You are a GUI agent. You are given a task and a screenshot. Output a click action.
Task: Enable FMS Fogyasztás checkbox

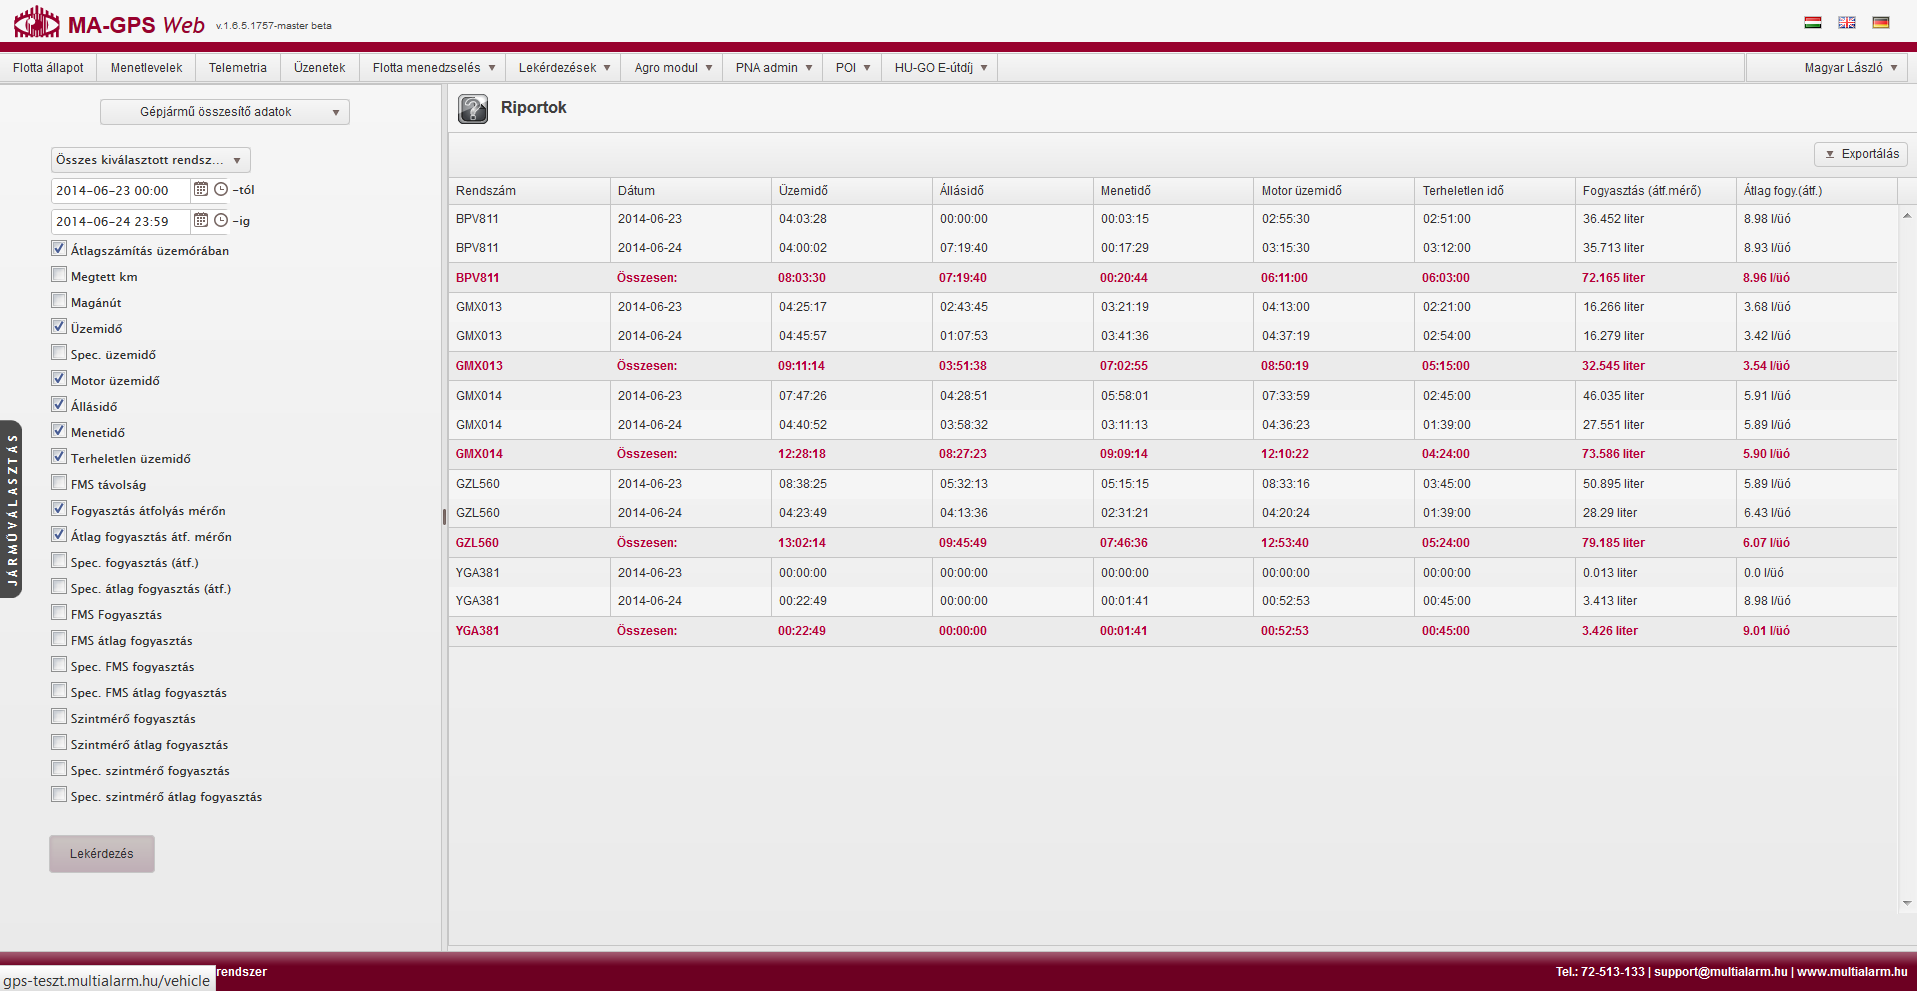[59, 613]
